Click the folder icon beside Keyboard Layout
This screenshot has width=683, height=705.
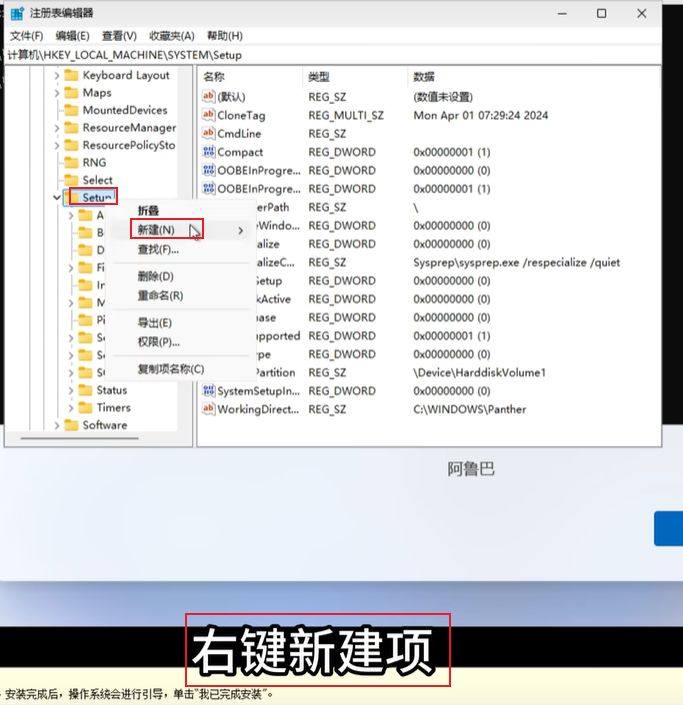click(71, 75)
